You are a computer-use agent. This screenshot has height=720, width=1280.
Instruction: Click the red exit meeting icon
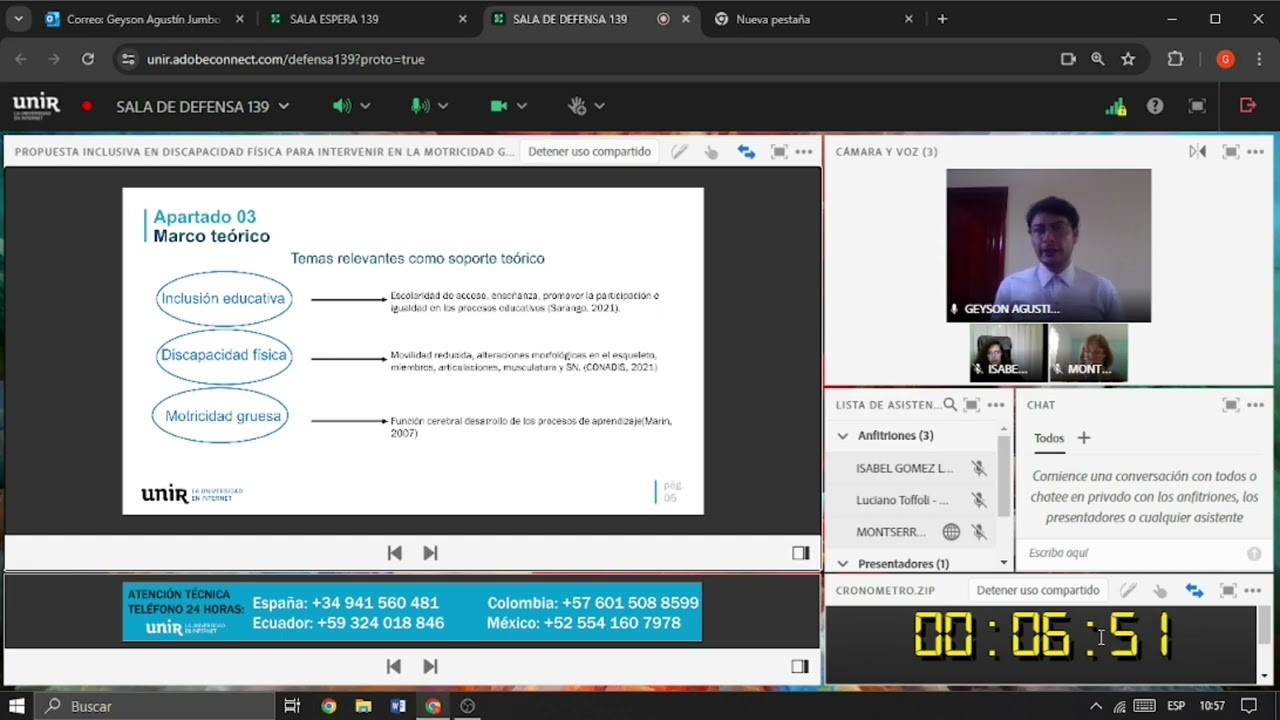click(1247, 105)
